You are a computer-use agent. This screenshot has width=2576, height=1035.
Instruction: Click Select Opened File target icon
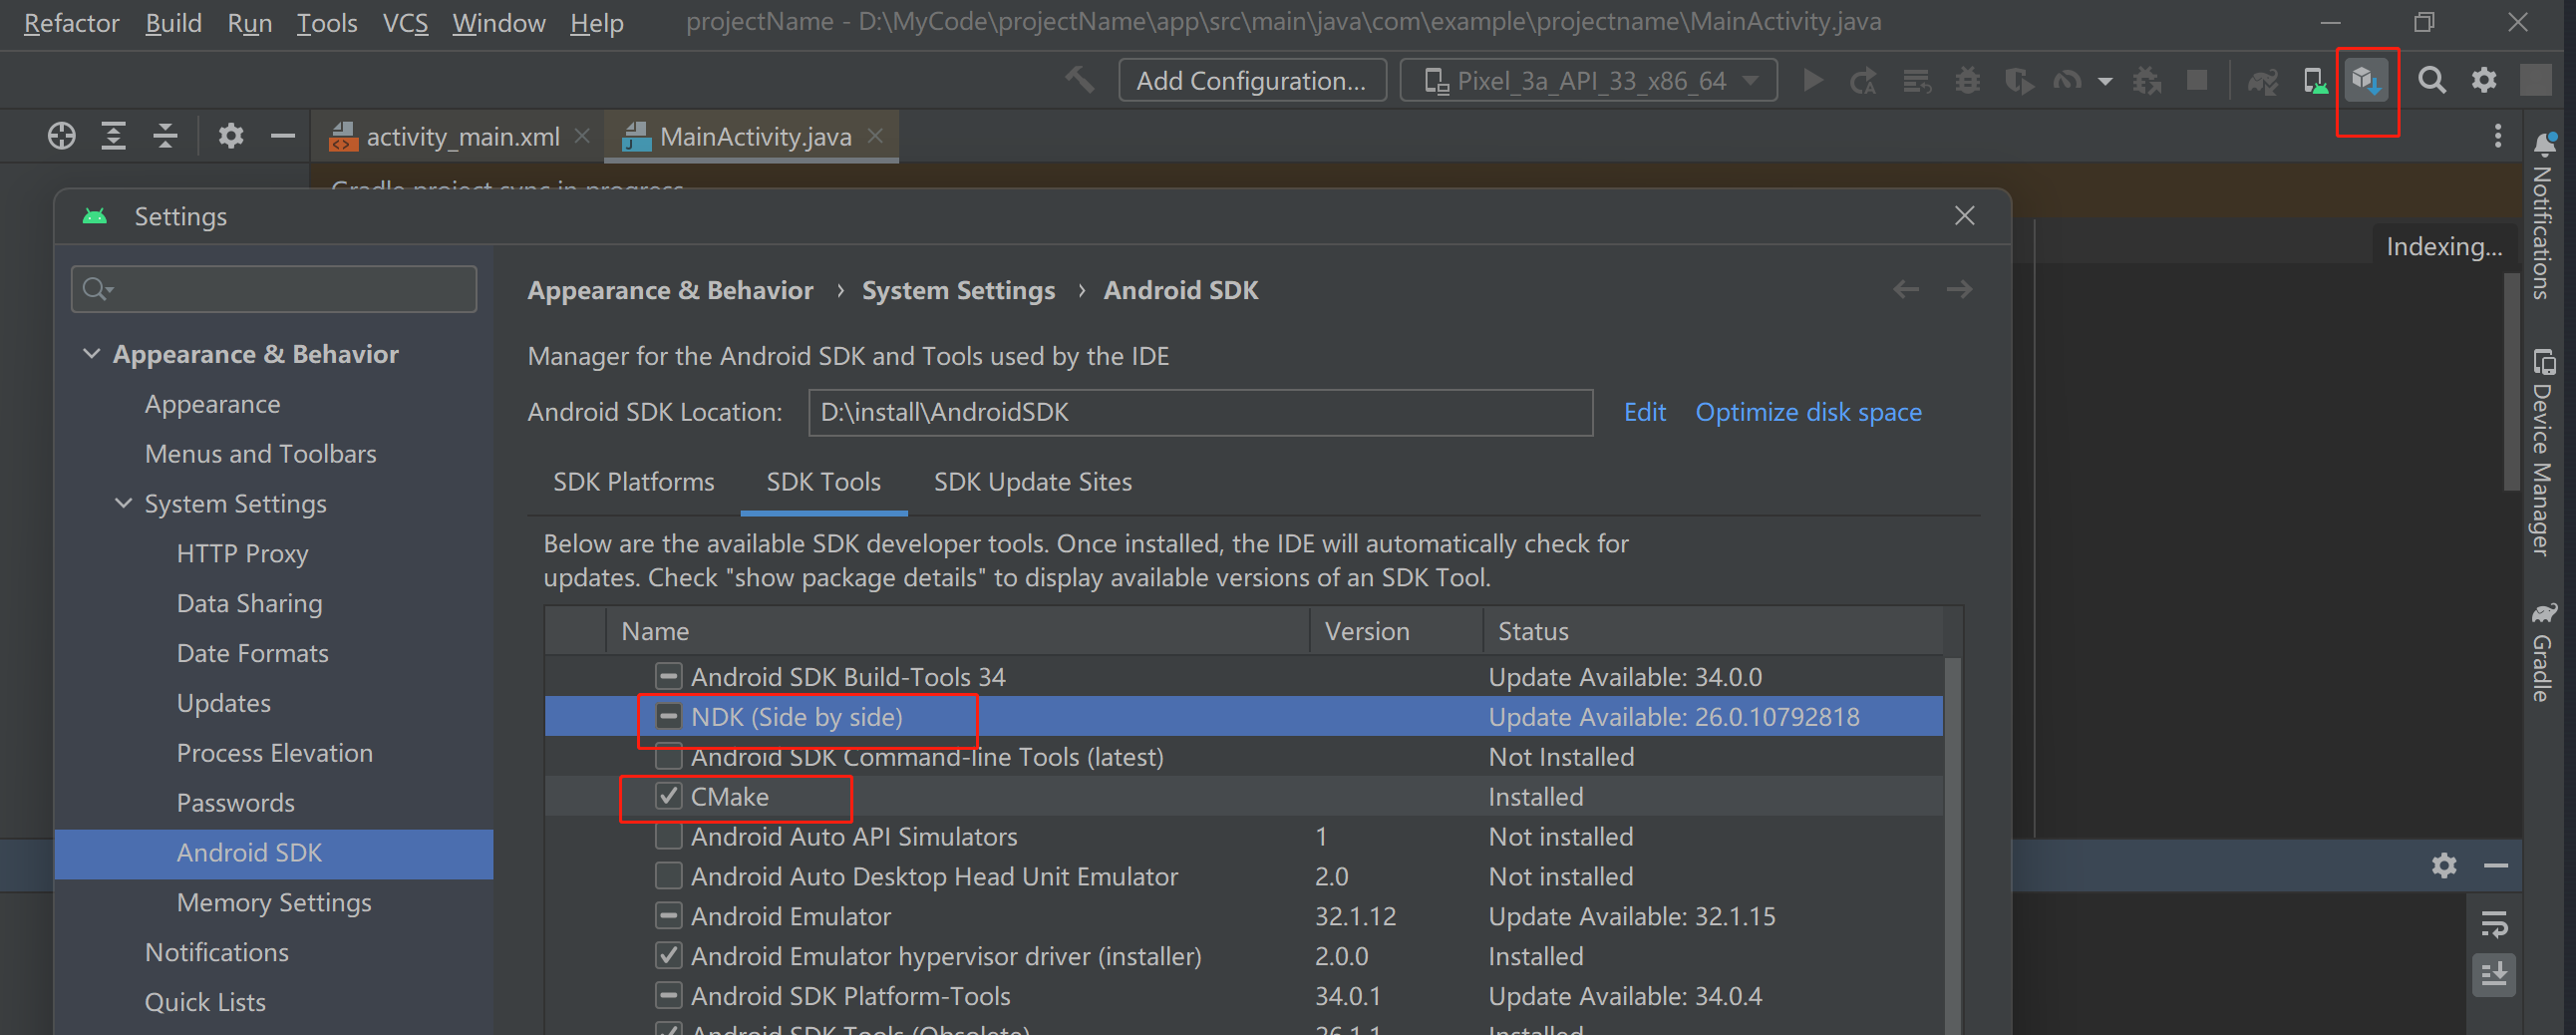coord(62,136)
